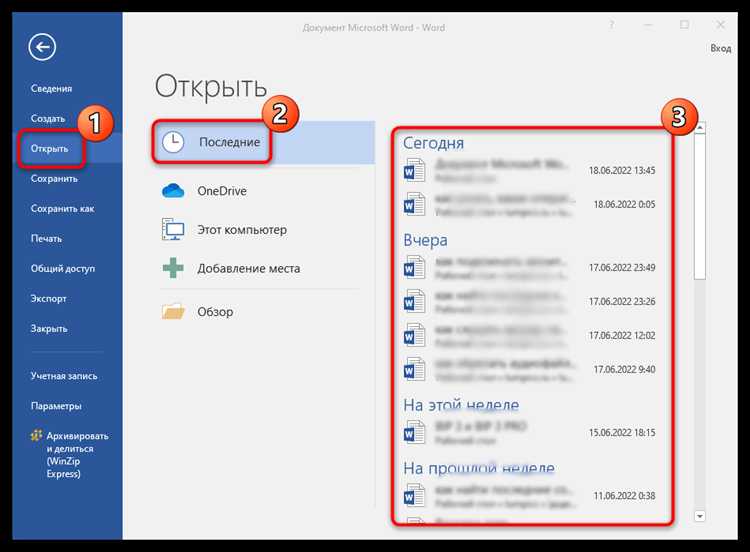Click Сохранить in the sidebar
The image size is (750, 552).
pyautogui.click(x=54, y=178)
